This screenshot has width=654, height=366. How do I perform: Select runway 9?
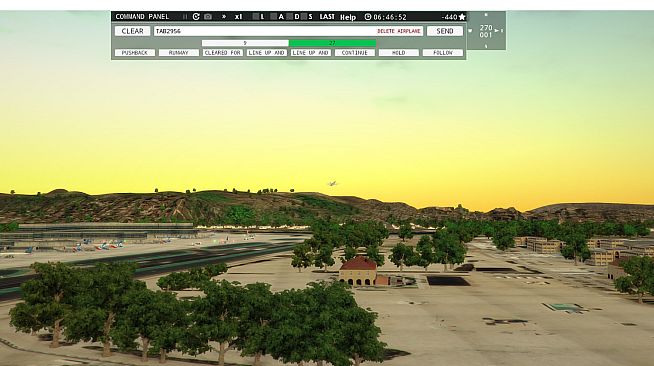tap(245, 43)
